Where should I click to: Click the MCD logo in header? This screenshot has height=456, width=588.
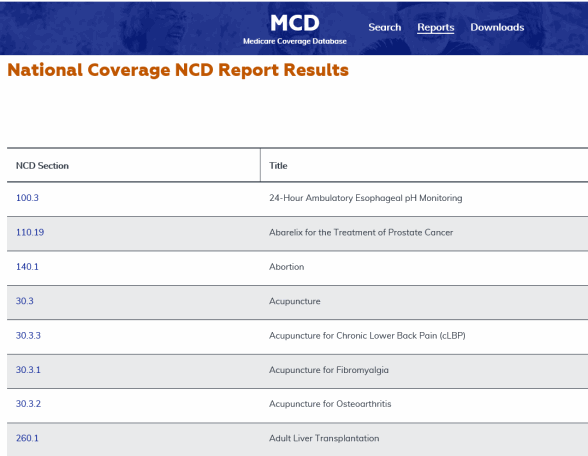point(295,23)
